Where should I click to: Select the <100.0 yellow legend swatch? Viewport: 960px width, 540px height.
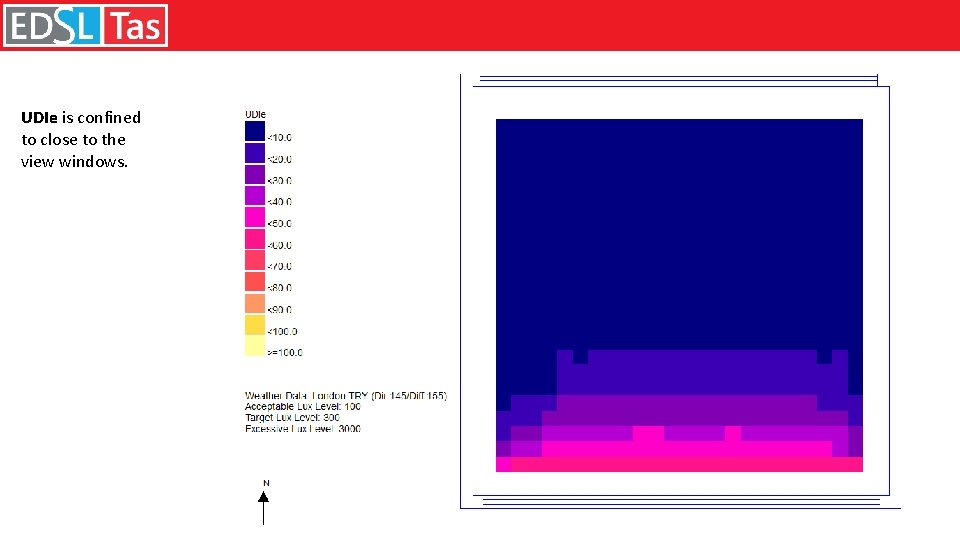255,324
